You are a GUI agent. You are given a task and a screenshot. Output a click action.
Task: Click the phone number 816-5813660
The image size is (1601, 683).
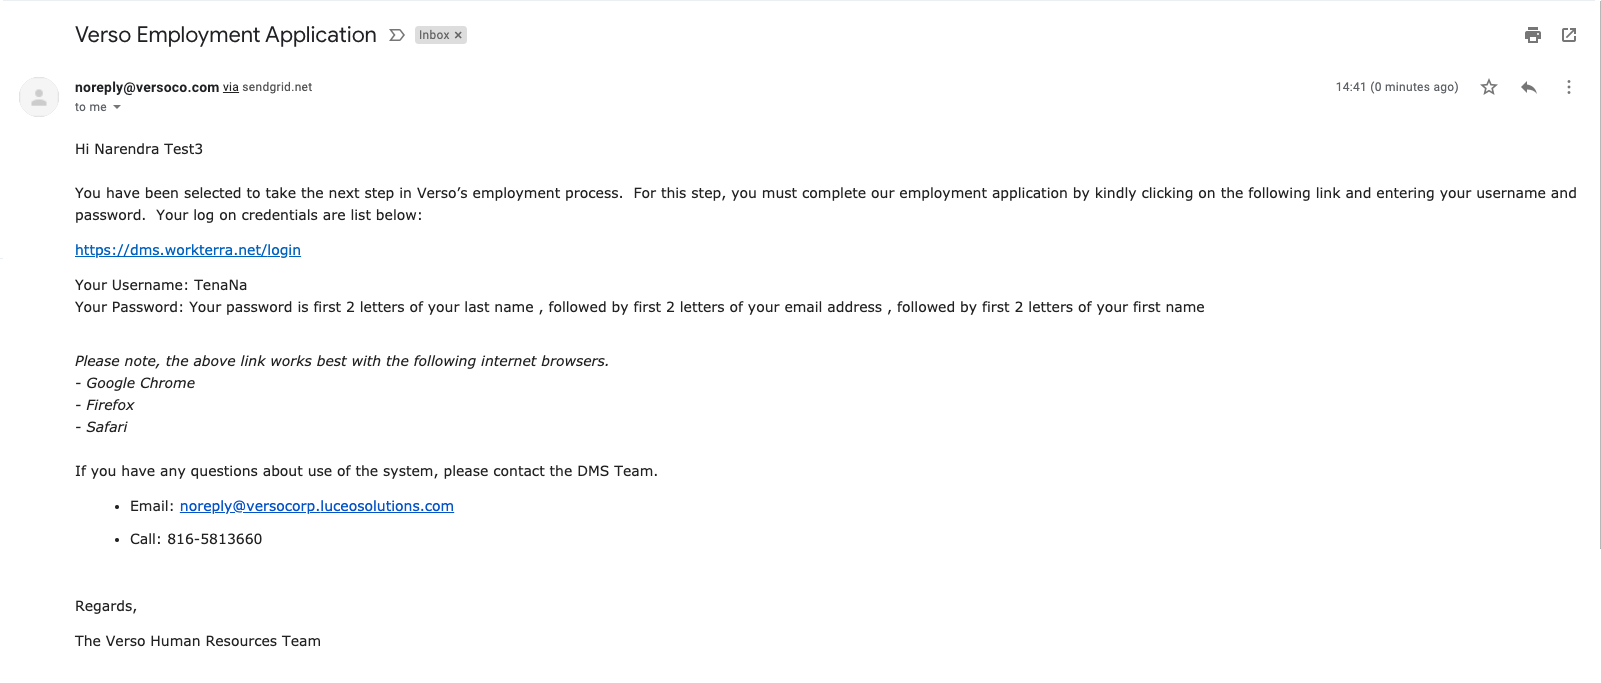[x=214, y=539]
